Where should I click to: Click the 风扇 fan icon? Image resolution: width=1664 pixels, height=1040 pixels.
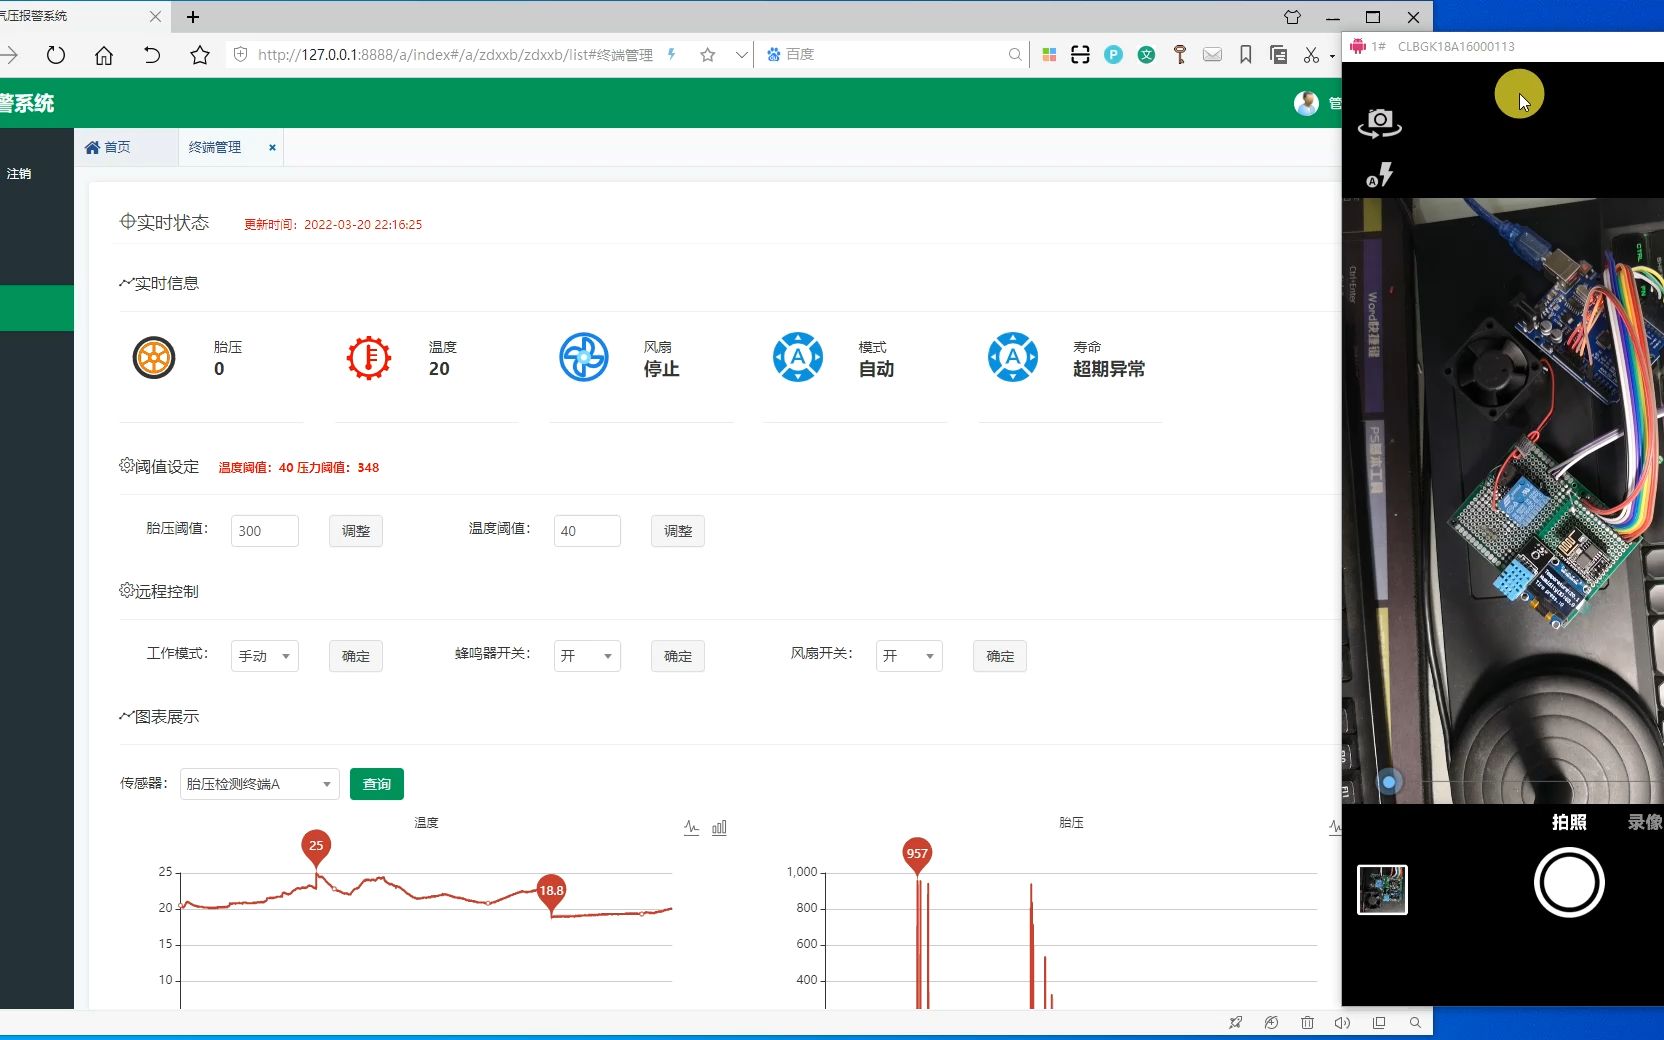click(583, 358)
